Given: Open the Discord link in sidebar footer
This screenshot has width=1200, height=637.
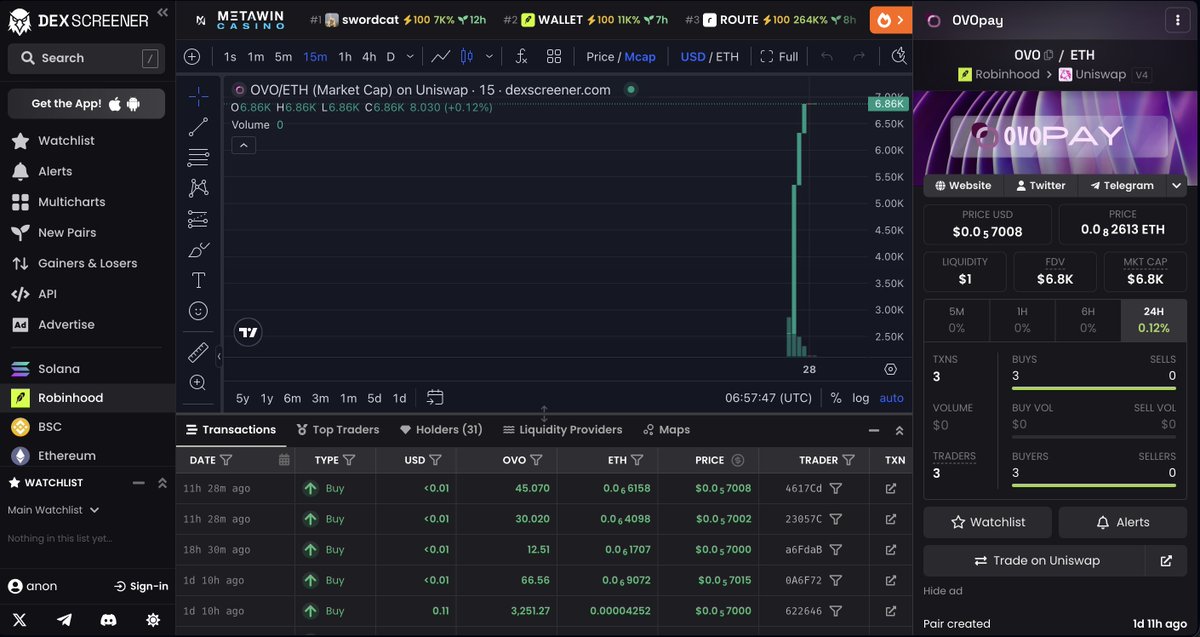Looking at the screenshot, I should [108, 620].
